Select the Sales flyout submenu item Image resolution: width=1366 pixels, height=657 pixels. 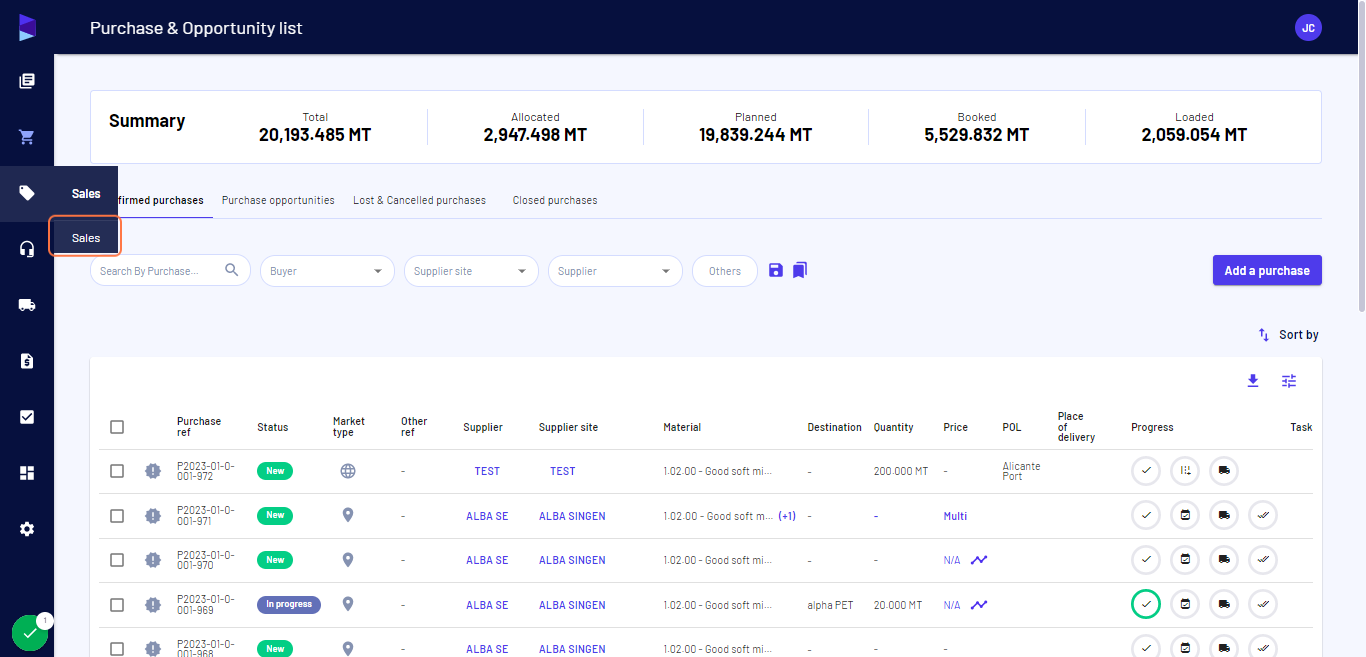86,238
